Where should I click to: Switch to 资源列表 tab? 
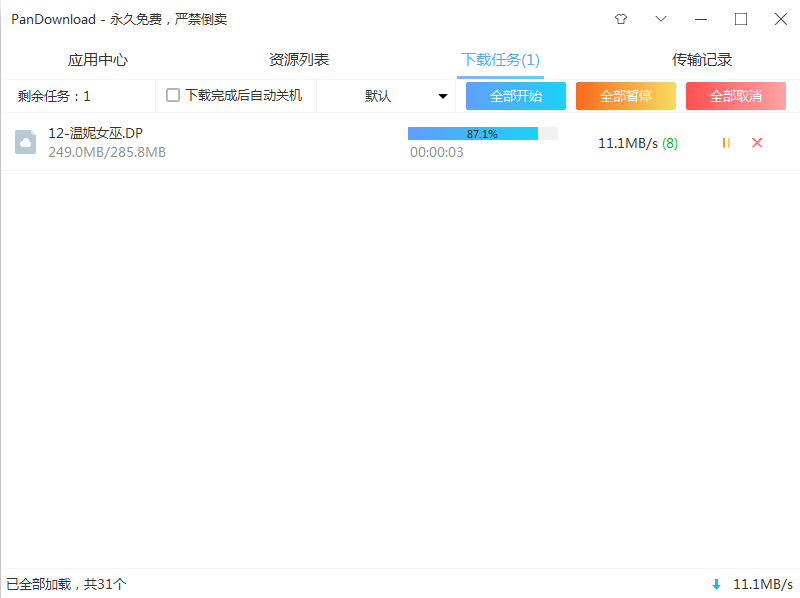pyautogui.click(x=299, y=60)
